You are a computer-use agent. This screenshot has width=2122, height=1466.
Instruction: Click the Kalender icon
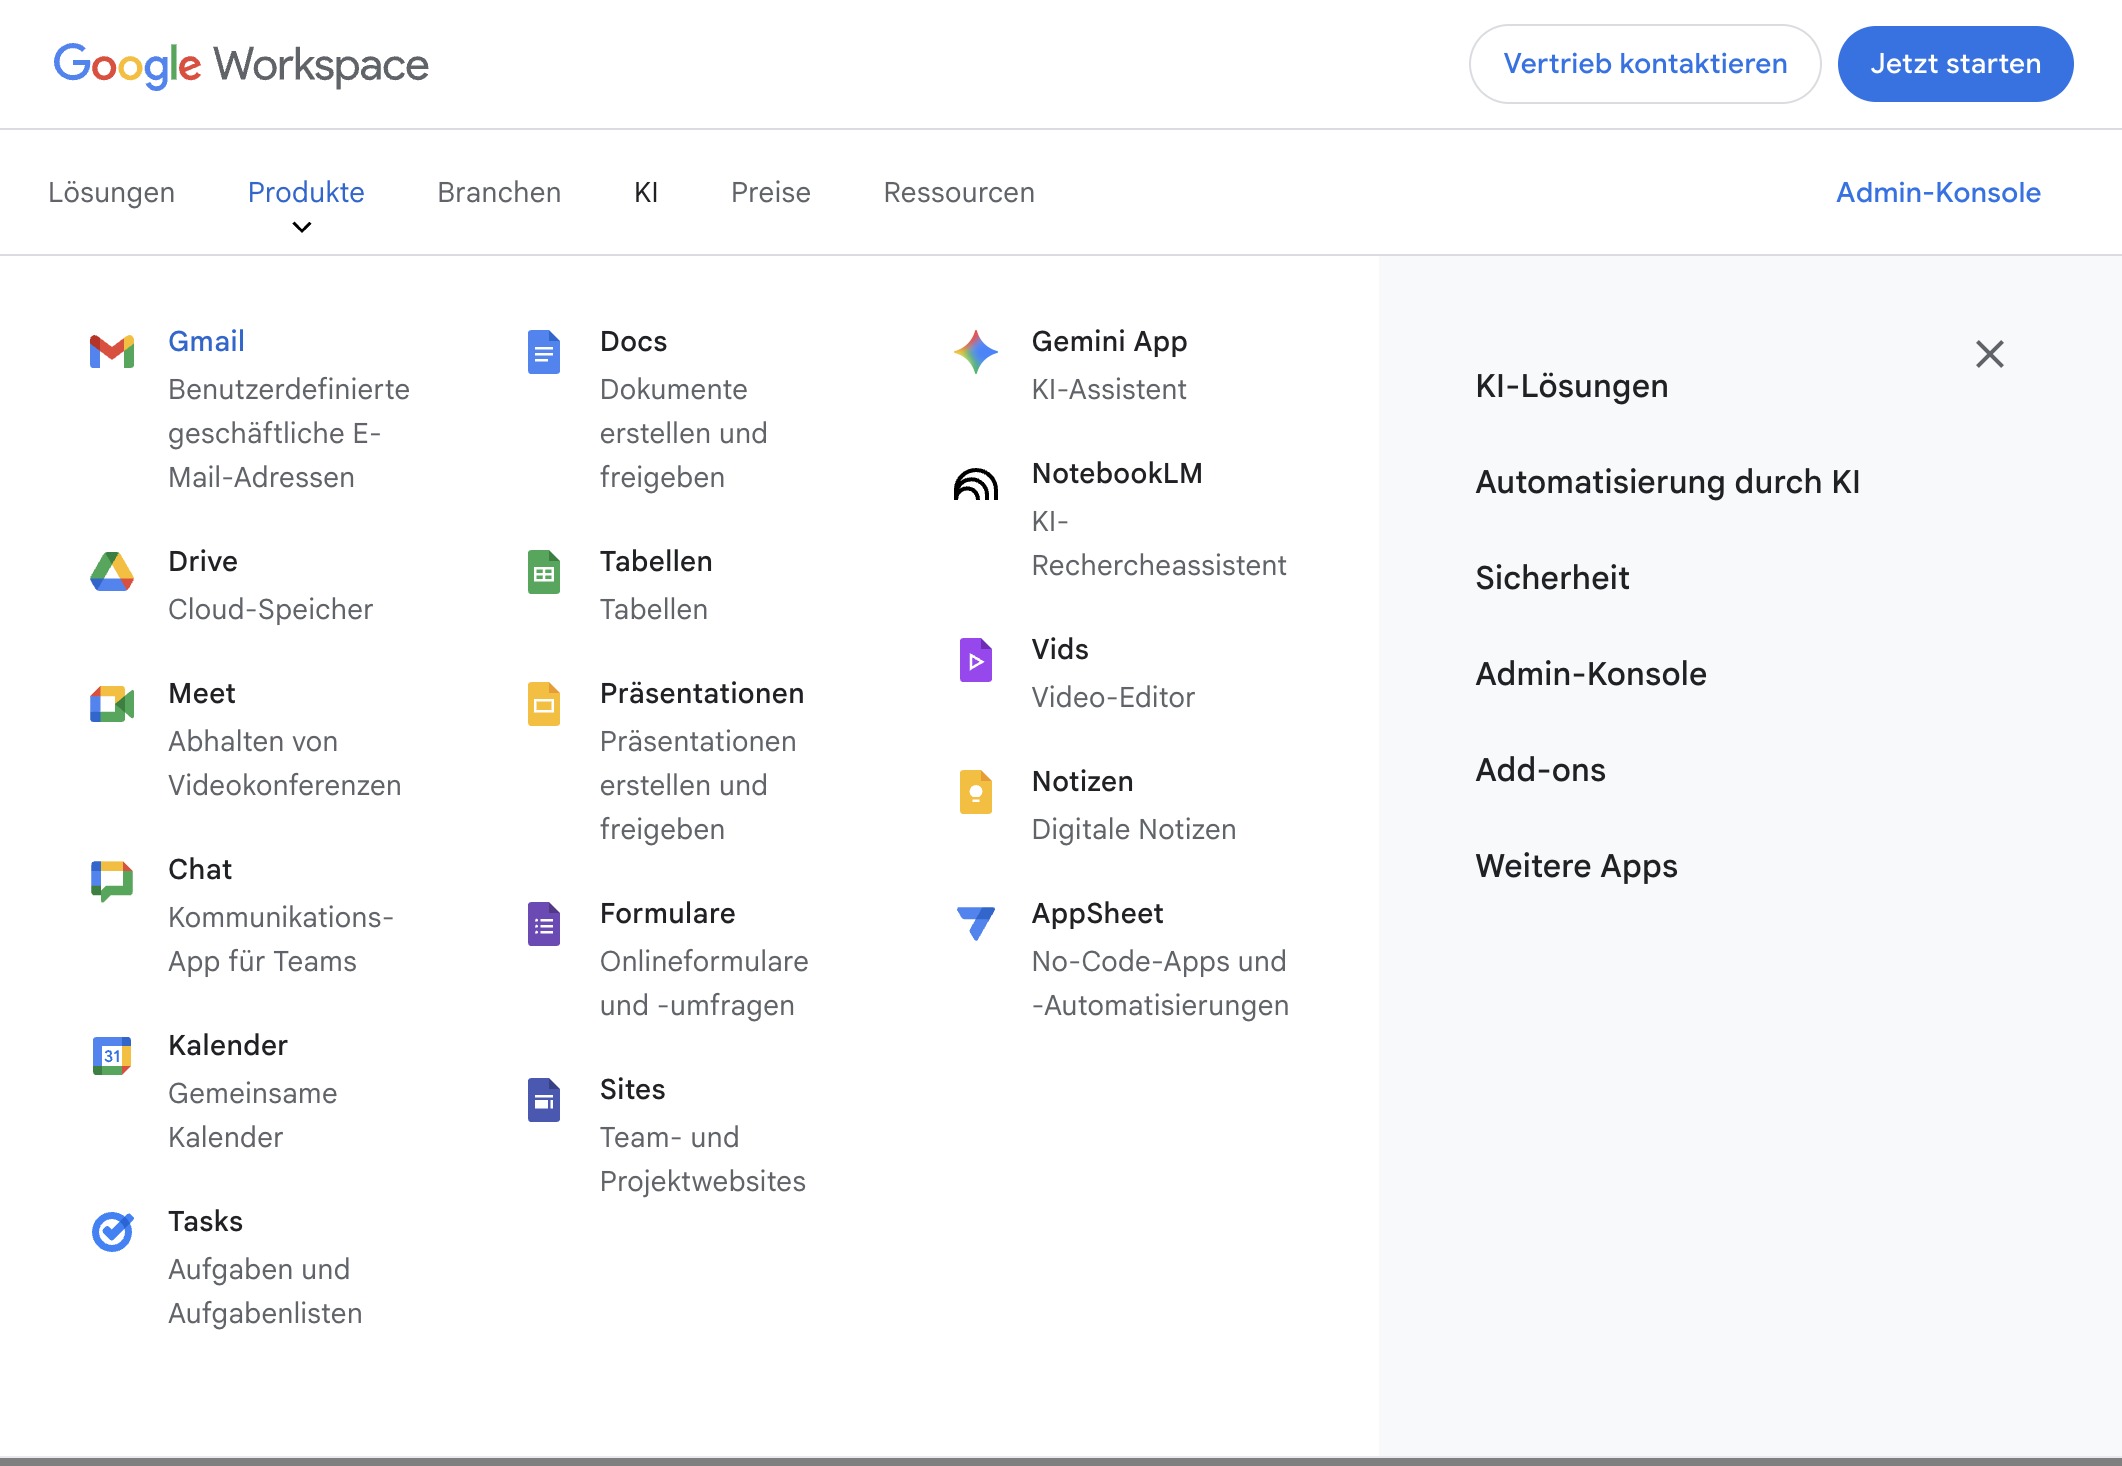point(112,1056)
